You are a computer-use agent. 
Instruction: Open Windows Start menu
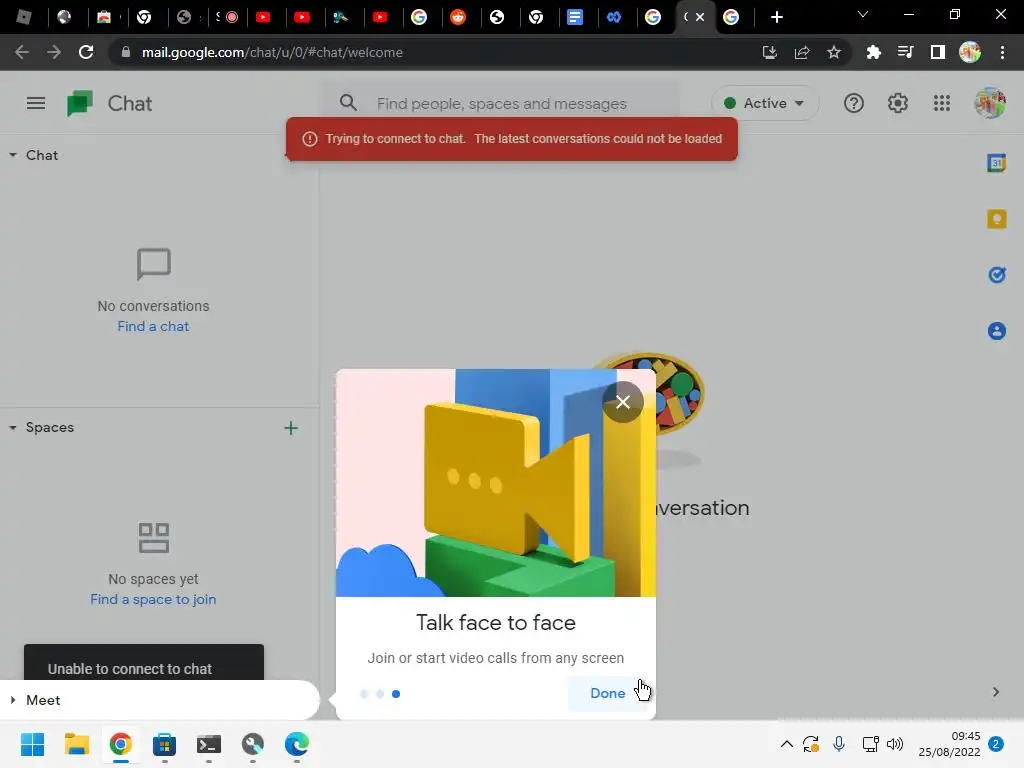(x=32, y=744)
